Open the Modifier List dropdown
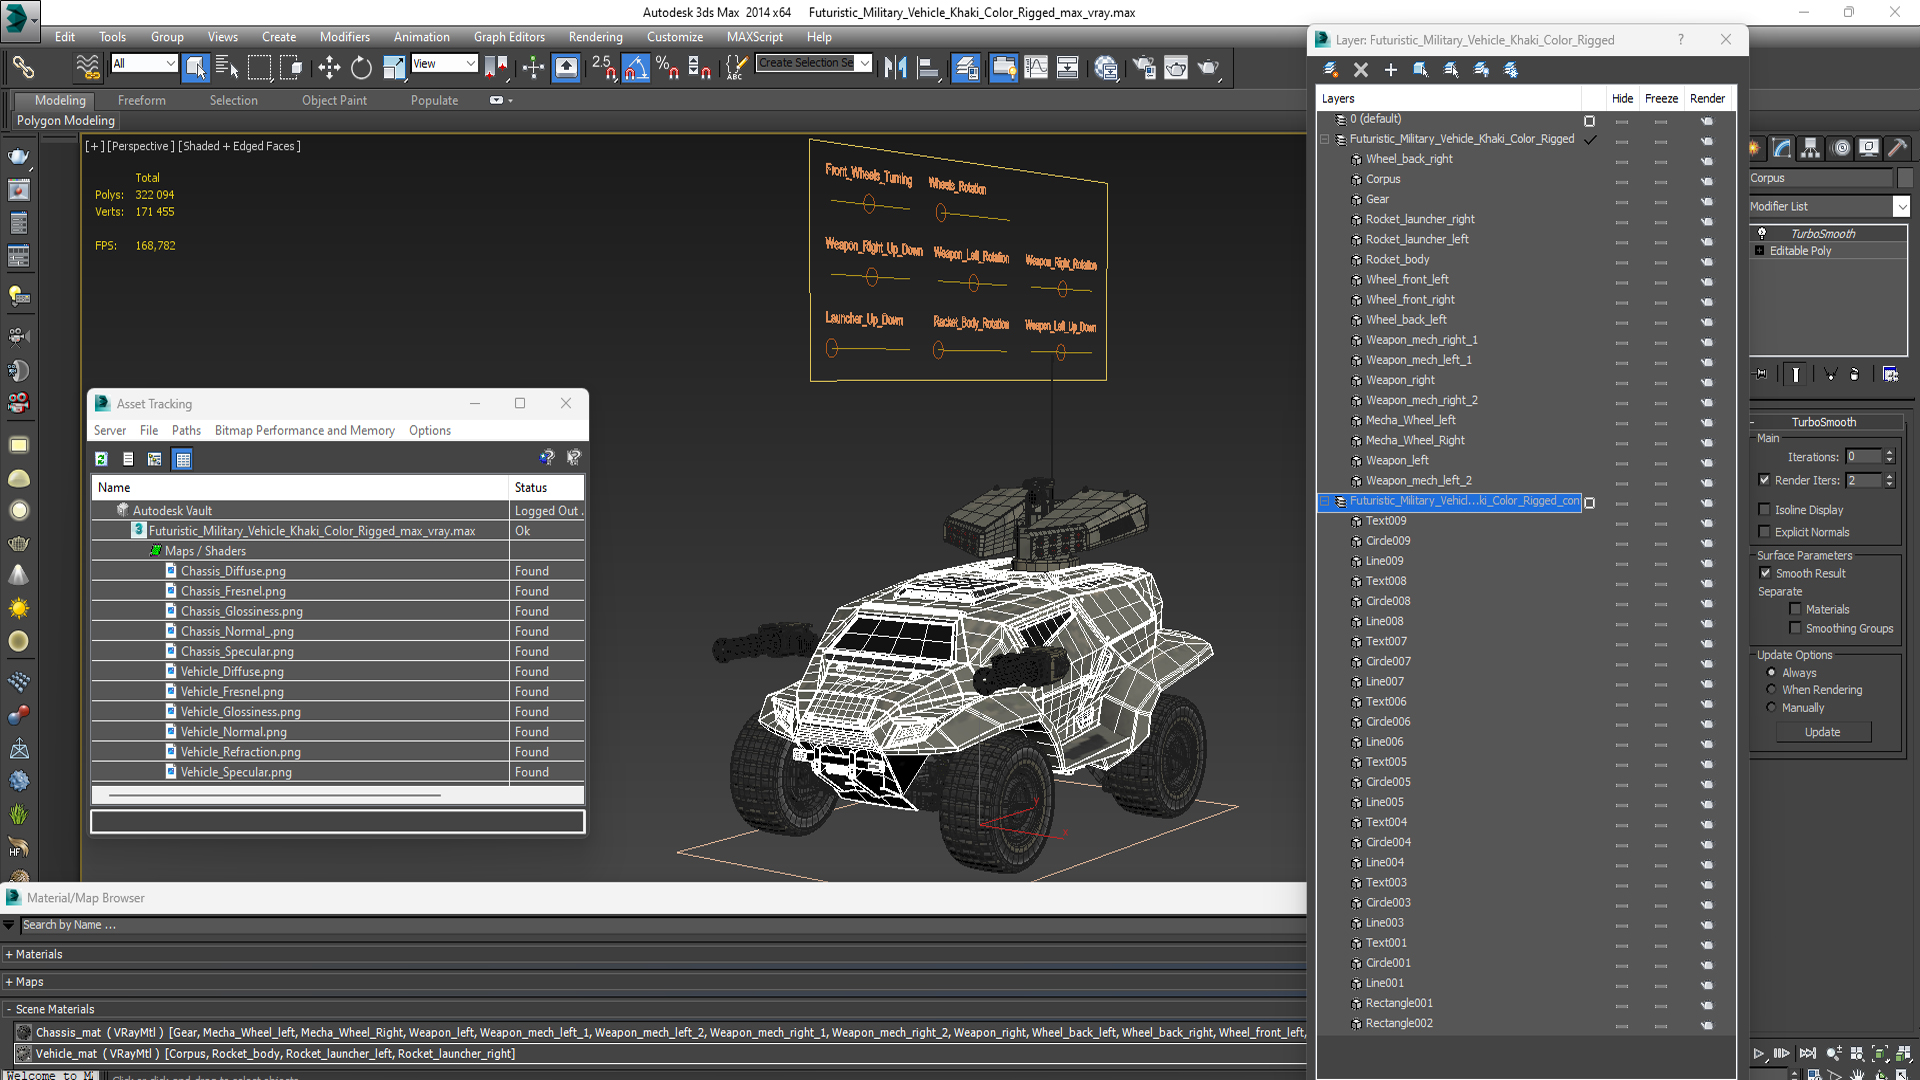 (x=1901, y=206)
